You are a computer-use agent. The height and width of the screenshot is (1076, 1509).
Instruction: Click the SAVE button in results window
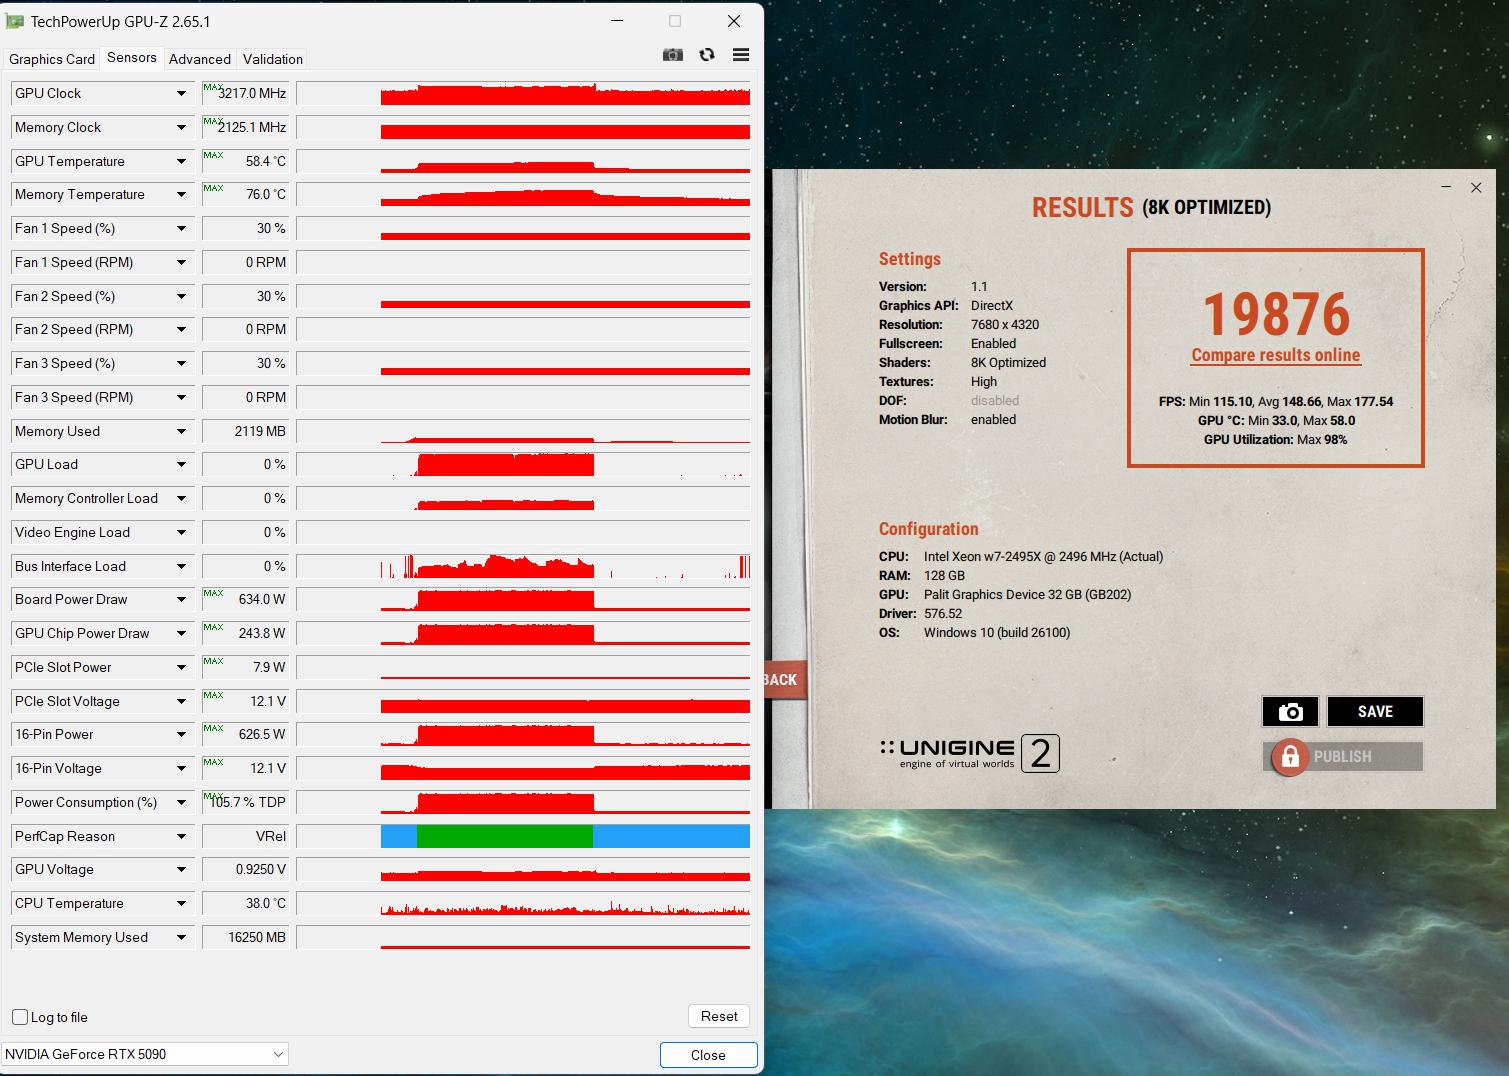(1375, 712)
